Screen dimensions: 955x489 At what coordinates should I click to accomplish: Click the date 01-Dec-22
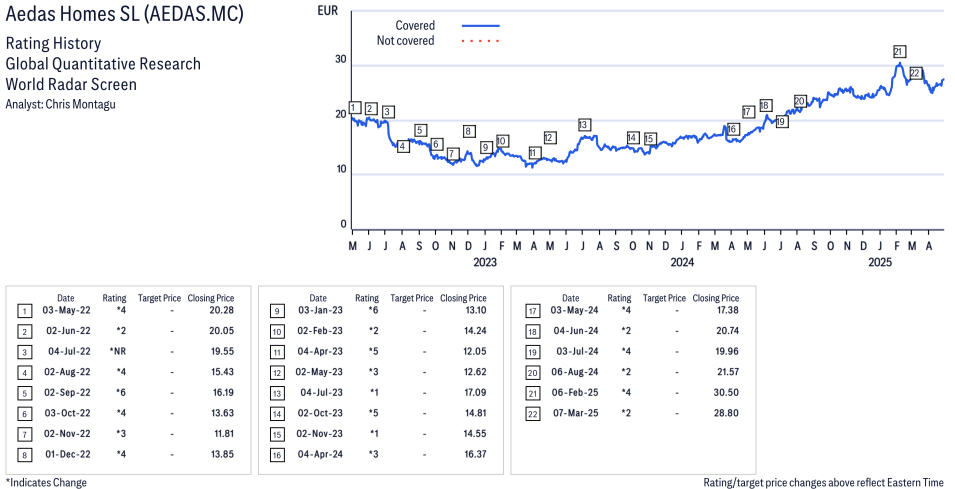[x=68, y=454]
